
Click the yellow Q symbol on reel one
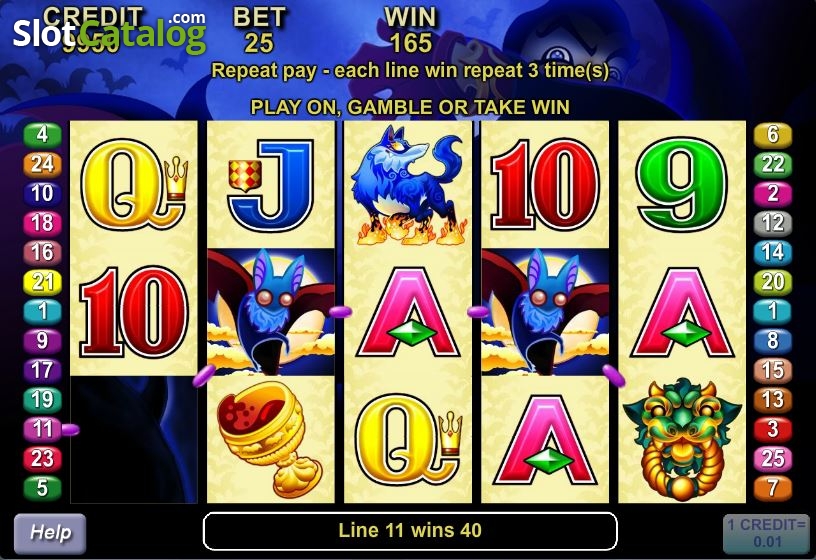click(x=134, y=184)
